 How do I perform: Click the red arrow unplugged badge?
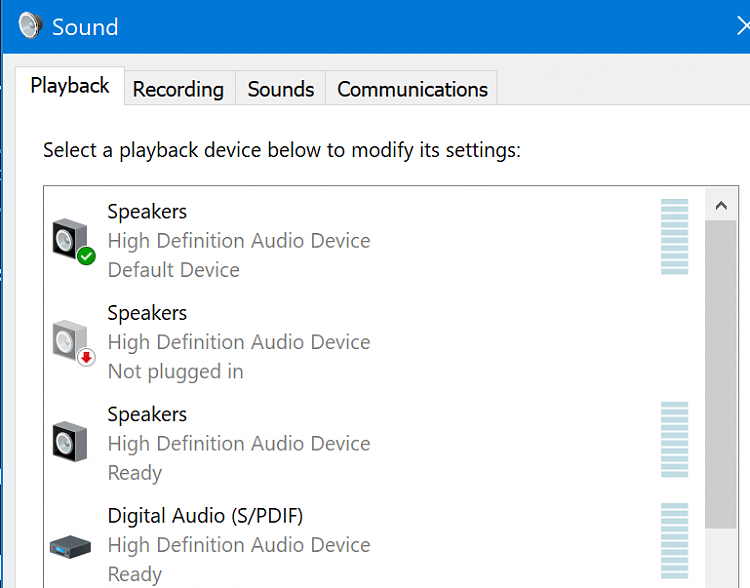[87, 357]
